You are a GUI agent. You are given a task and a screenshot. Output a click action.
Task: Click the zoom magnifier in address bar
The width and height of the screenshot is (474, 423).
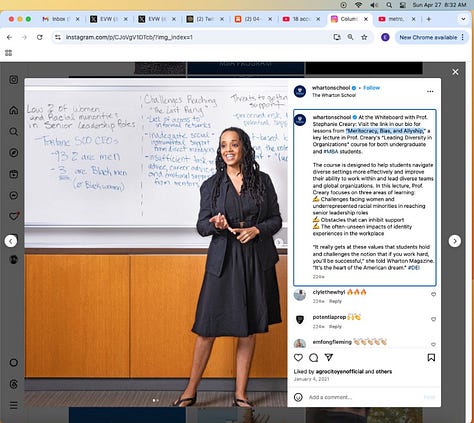tap(350, 37)
